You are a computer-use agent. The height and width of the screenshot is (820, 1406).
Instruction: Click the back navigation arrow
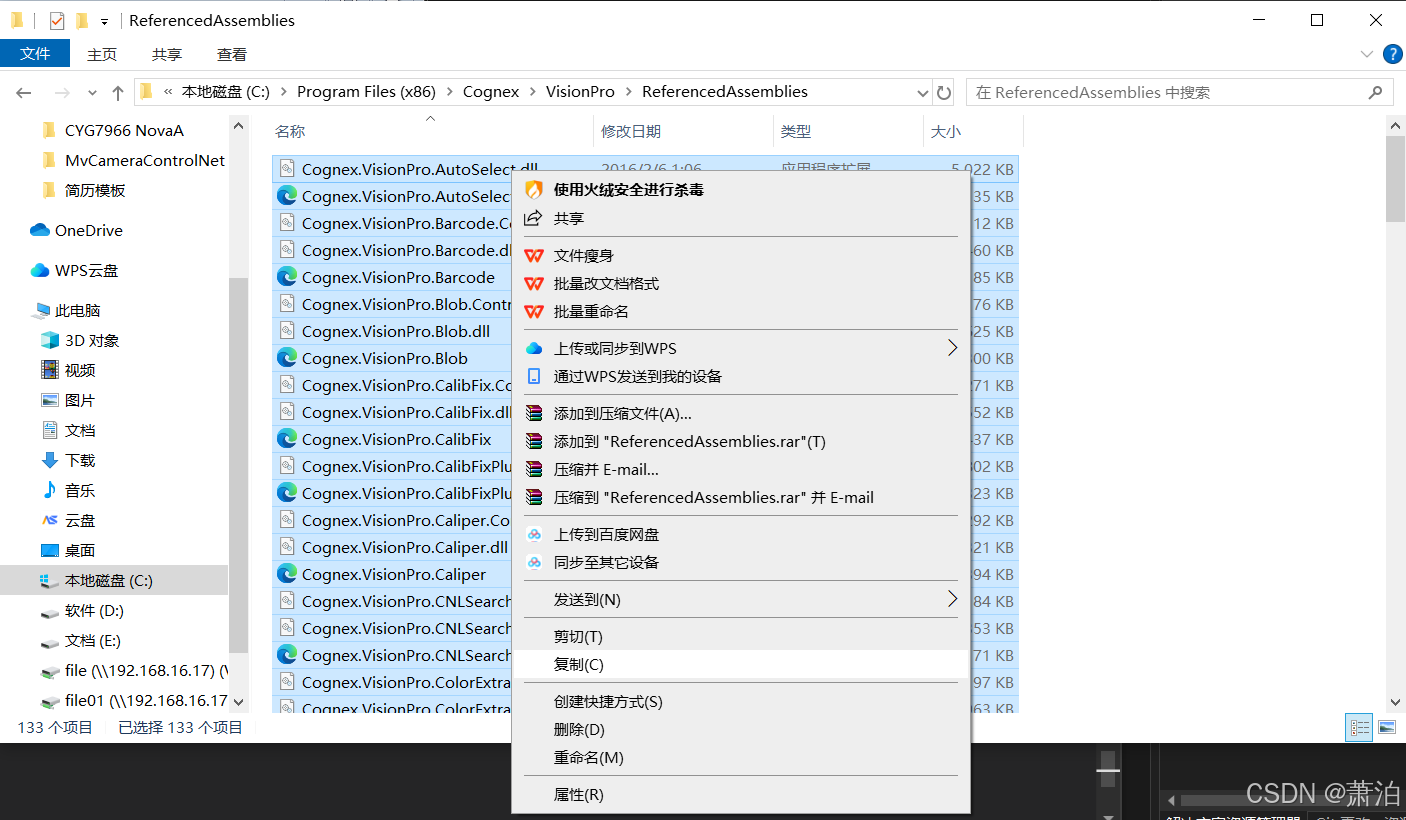[24, 92]
